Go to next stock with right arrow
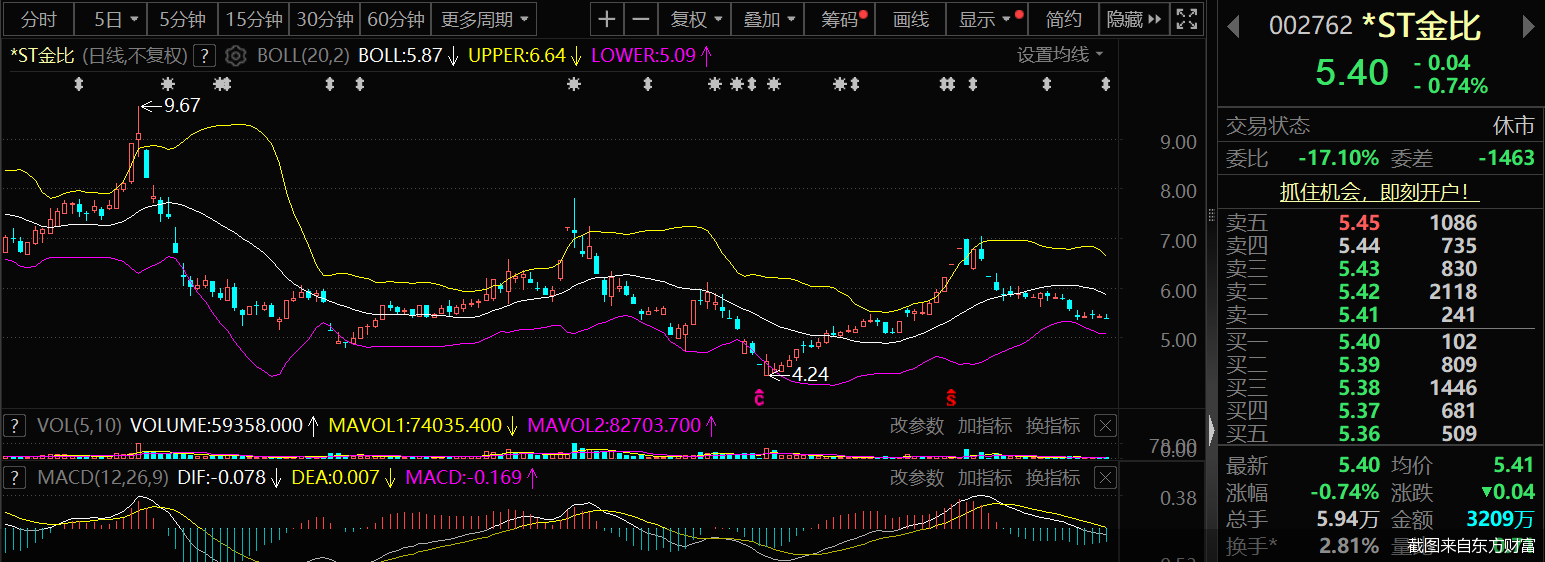Image resolution: width=1545 pixels, height=562 pixels. pos(1529,26)
